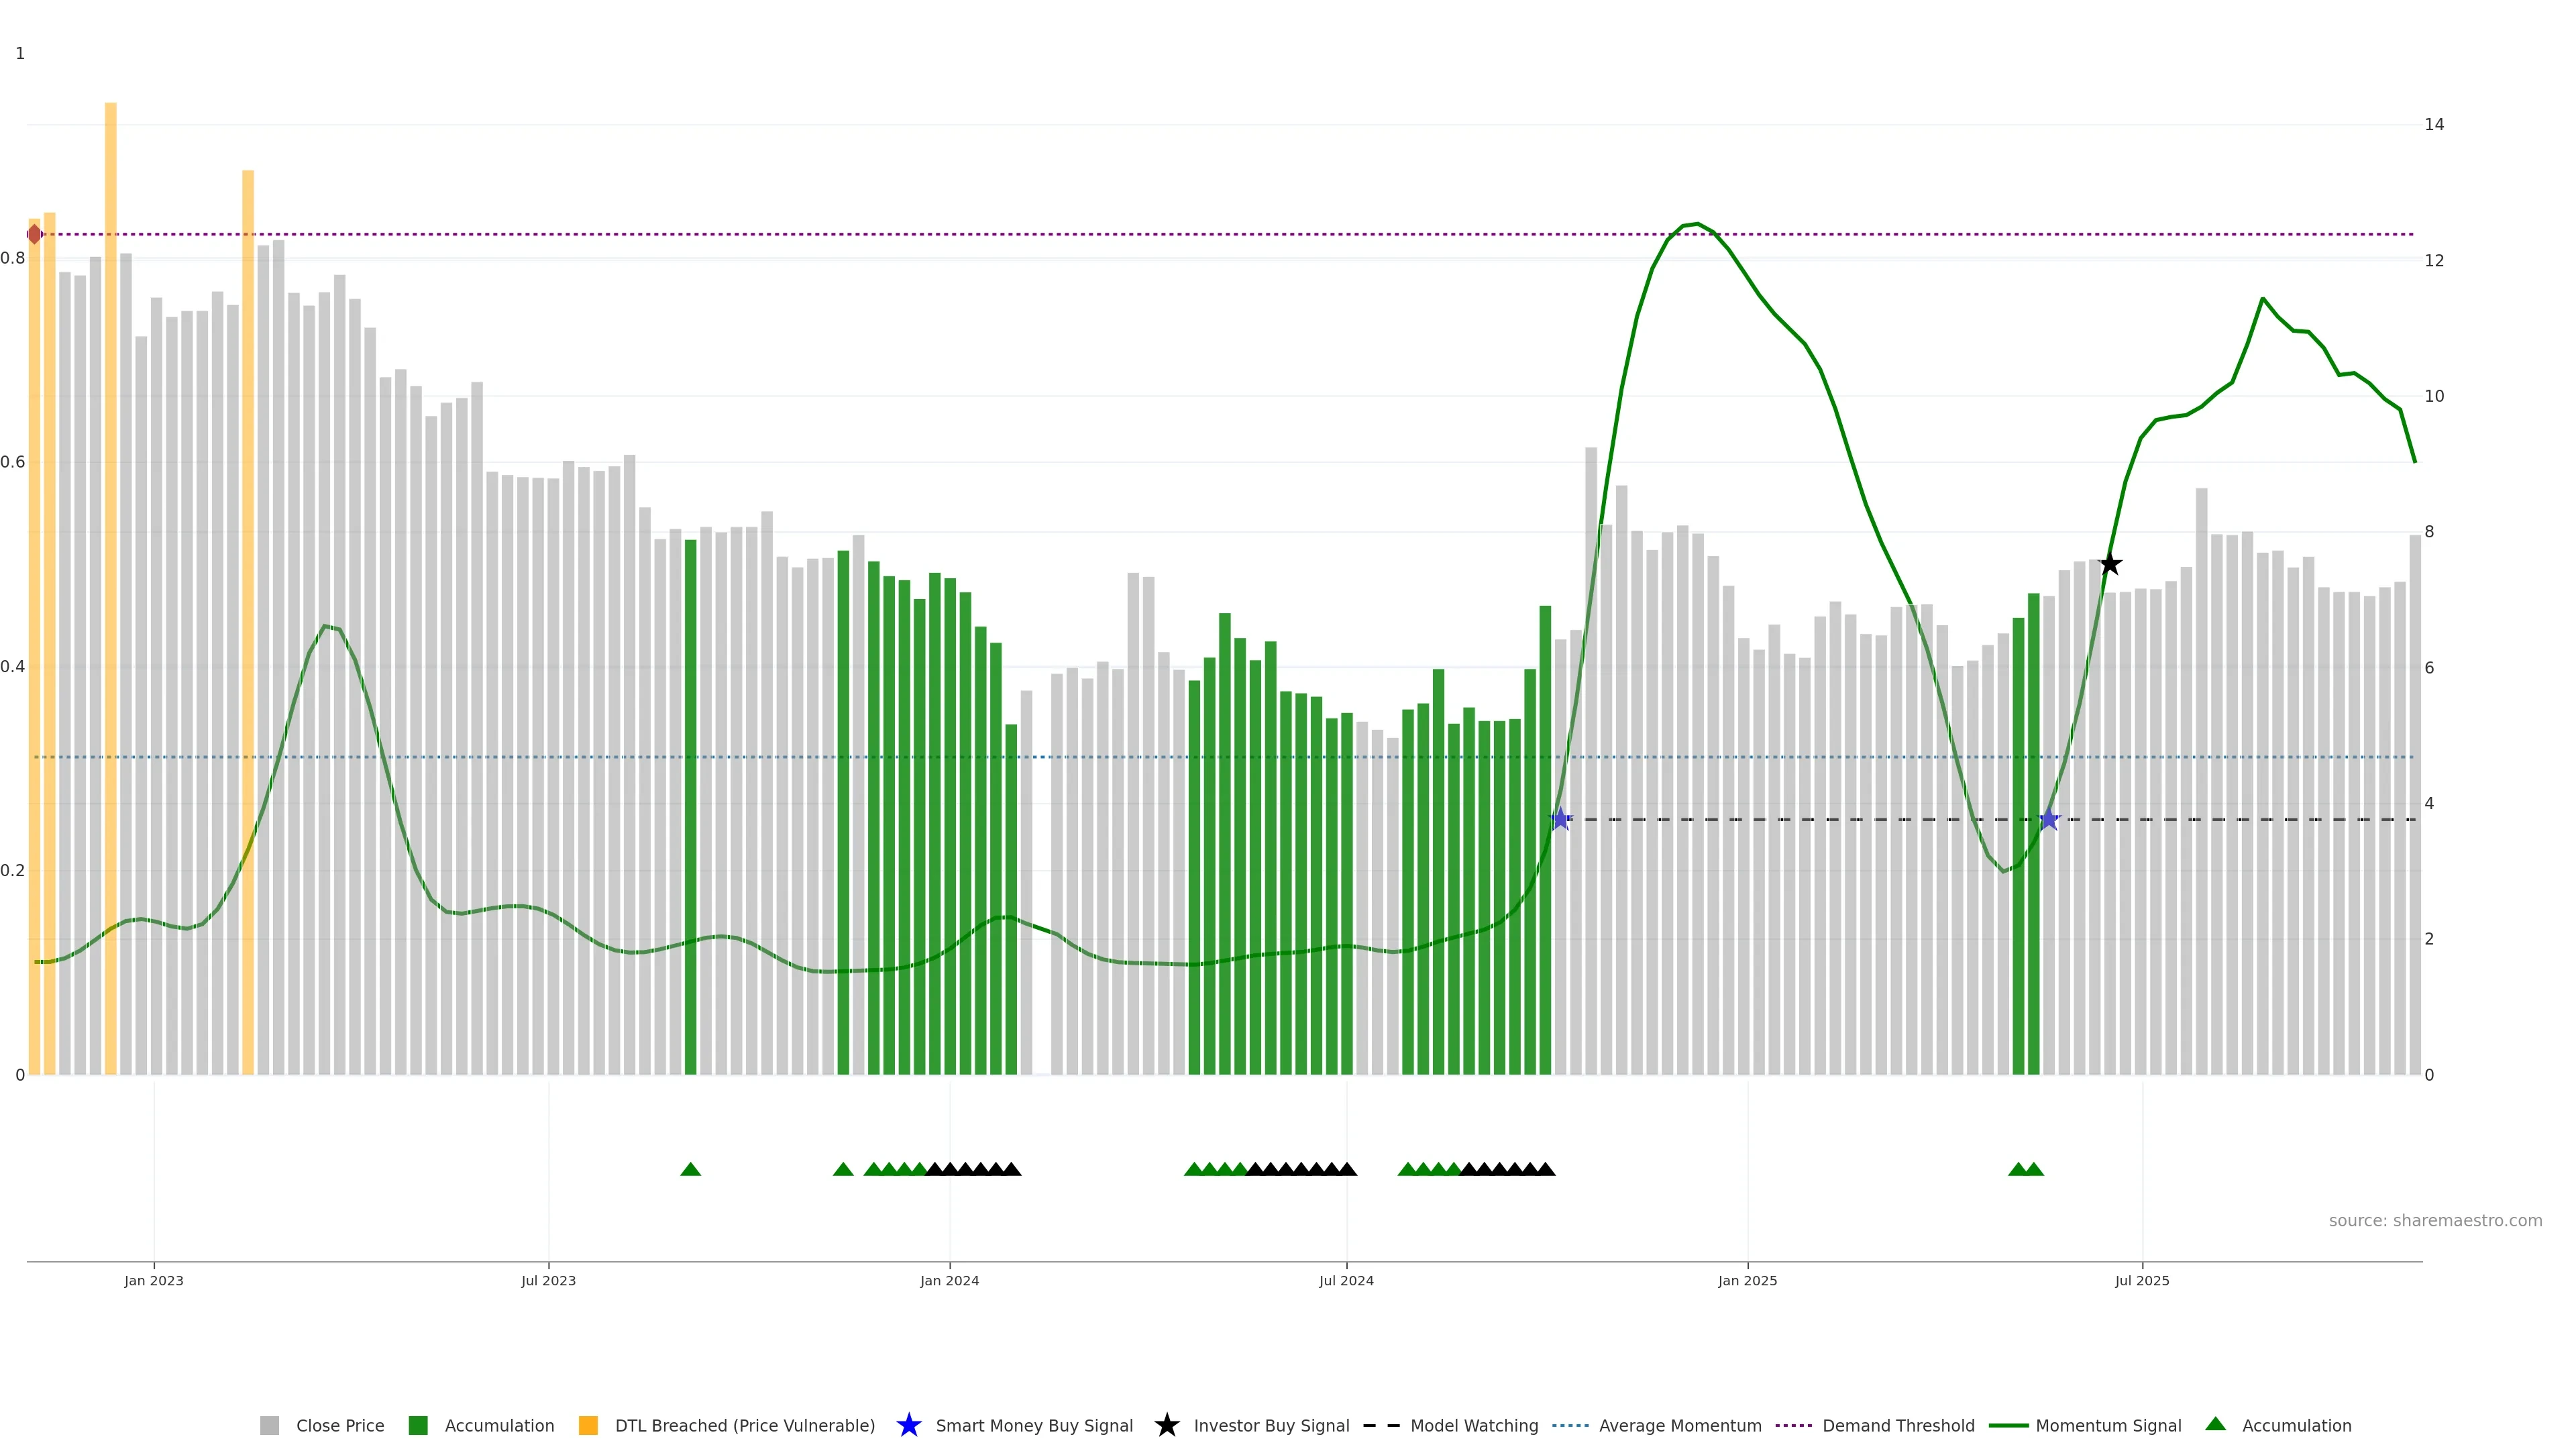Click the blue star icon in legend

pyautogui.click(x=908, y=1425)
